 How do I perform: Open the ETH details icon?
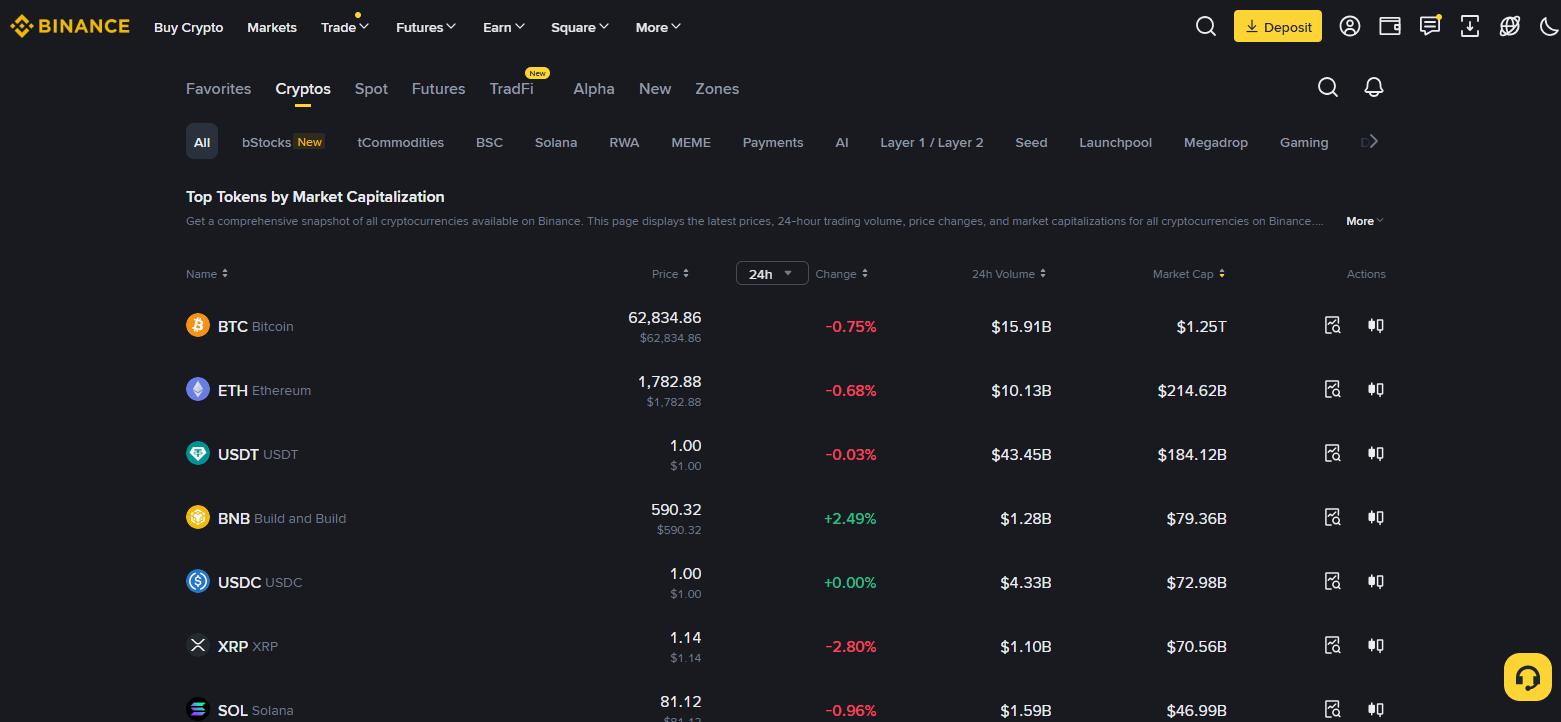1332,389
